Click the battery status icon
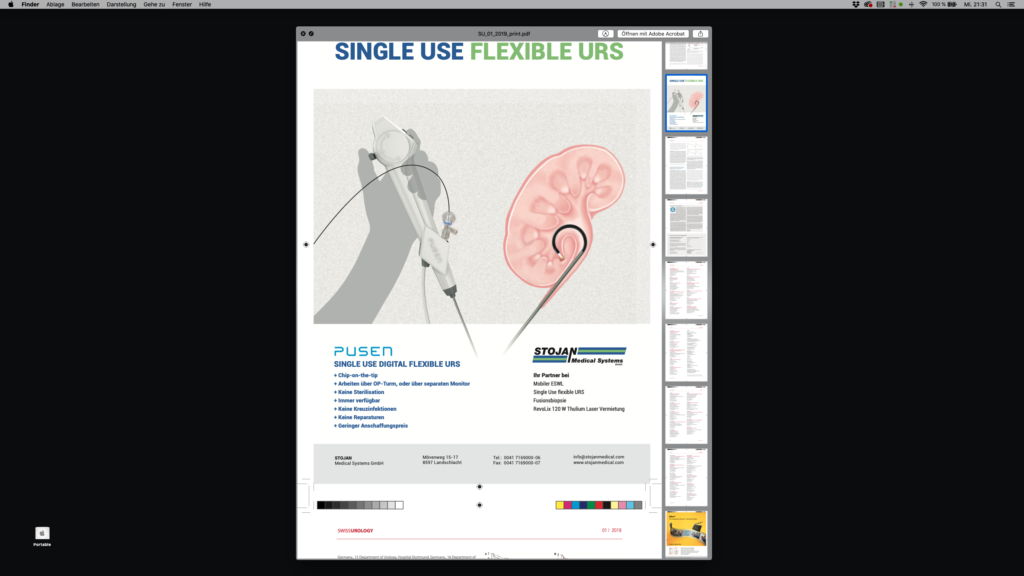The height and width of the screenshot is (576, 1024). tap(952, 5)
